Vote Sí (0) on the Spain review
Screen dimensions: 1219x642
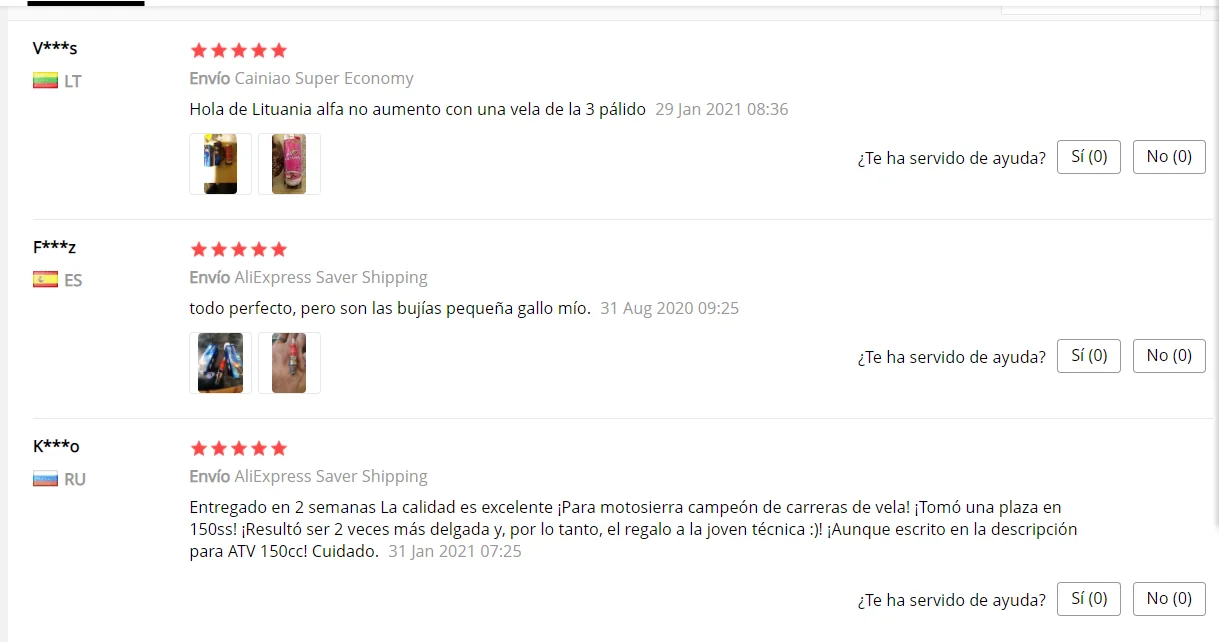(x=1089, y=356)
